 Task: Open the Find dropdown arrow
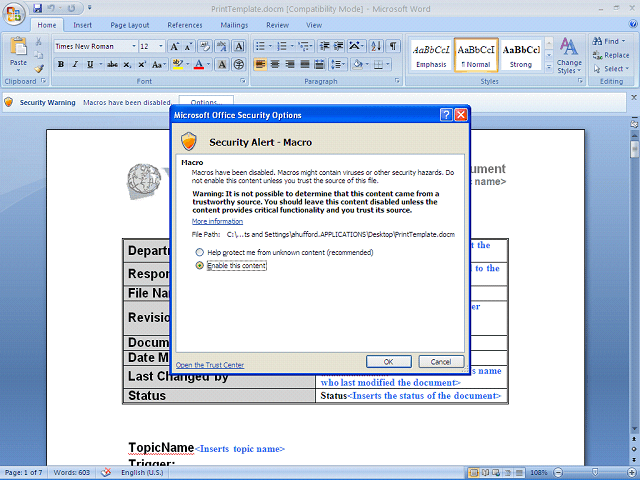tap(624, 41)
